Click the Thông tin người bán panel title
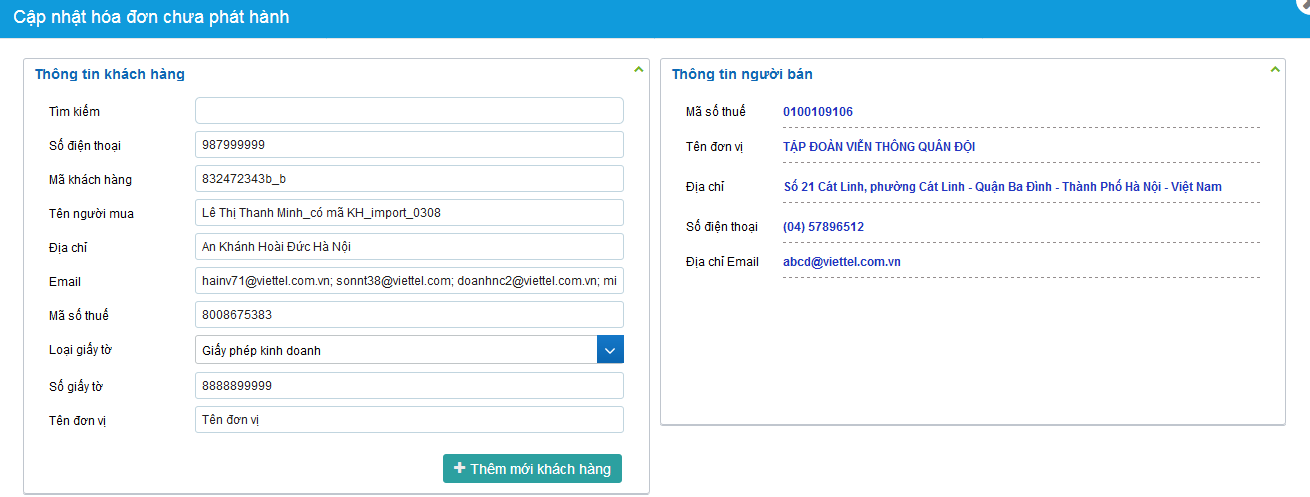 (x=742, y=74)
